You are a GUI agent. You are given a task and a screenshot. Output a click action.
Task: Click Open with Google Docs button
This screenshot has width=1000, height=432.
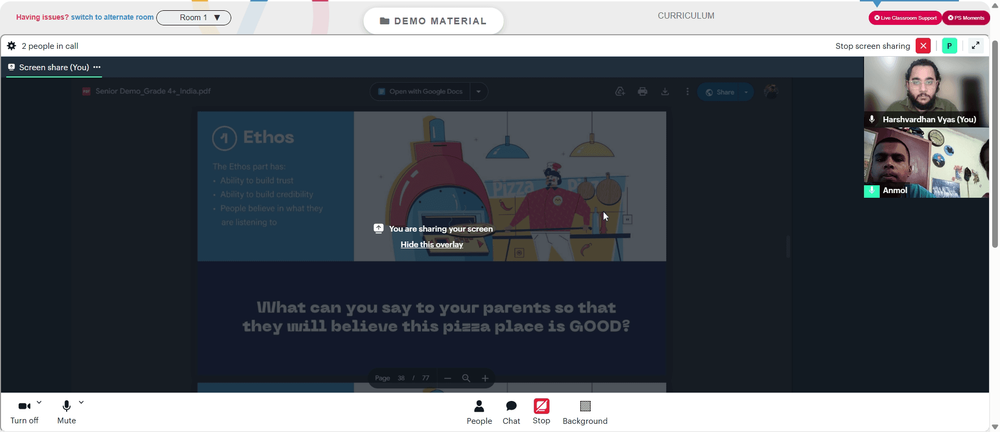pos(421,92)
